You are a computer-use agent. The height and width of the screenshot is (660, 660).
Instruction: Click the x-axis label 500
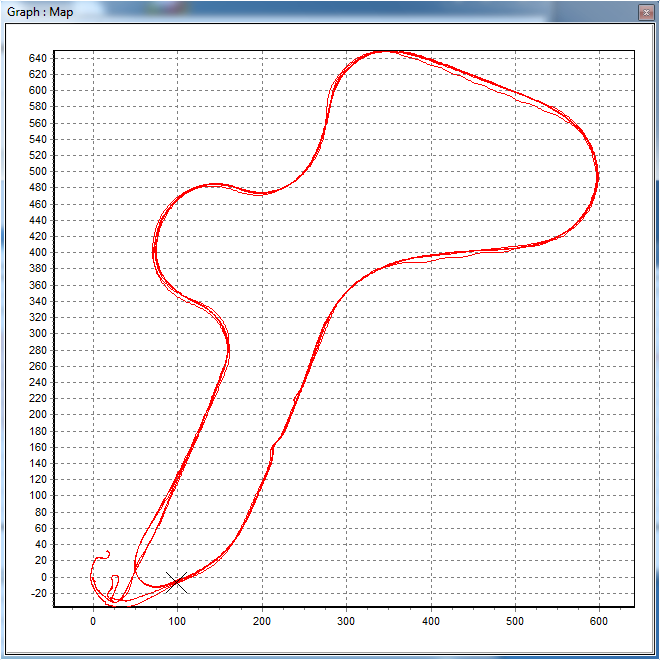coord(515,621)
